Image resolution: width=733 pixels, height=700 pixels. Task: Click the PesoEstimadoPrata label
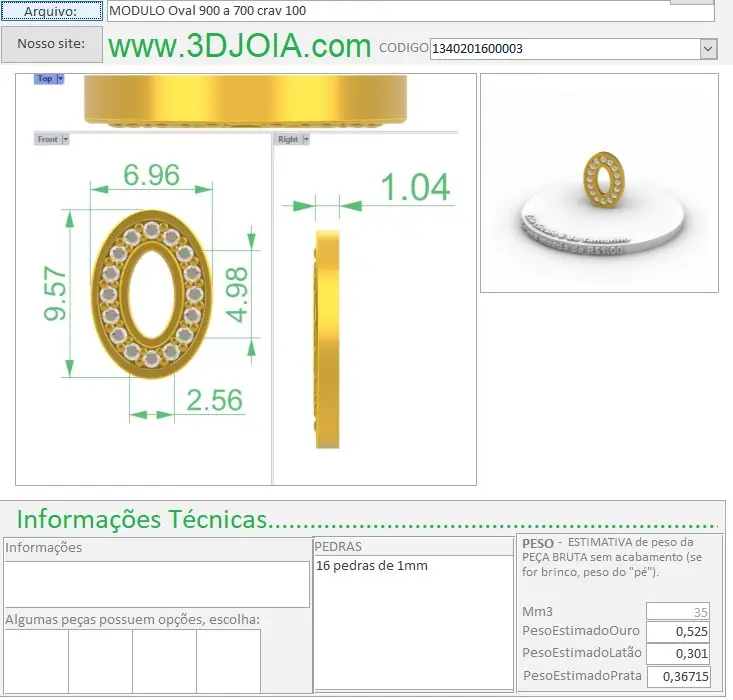coord(582,676)
